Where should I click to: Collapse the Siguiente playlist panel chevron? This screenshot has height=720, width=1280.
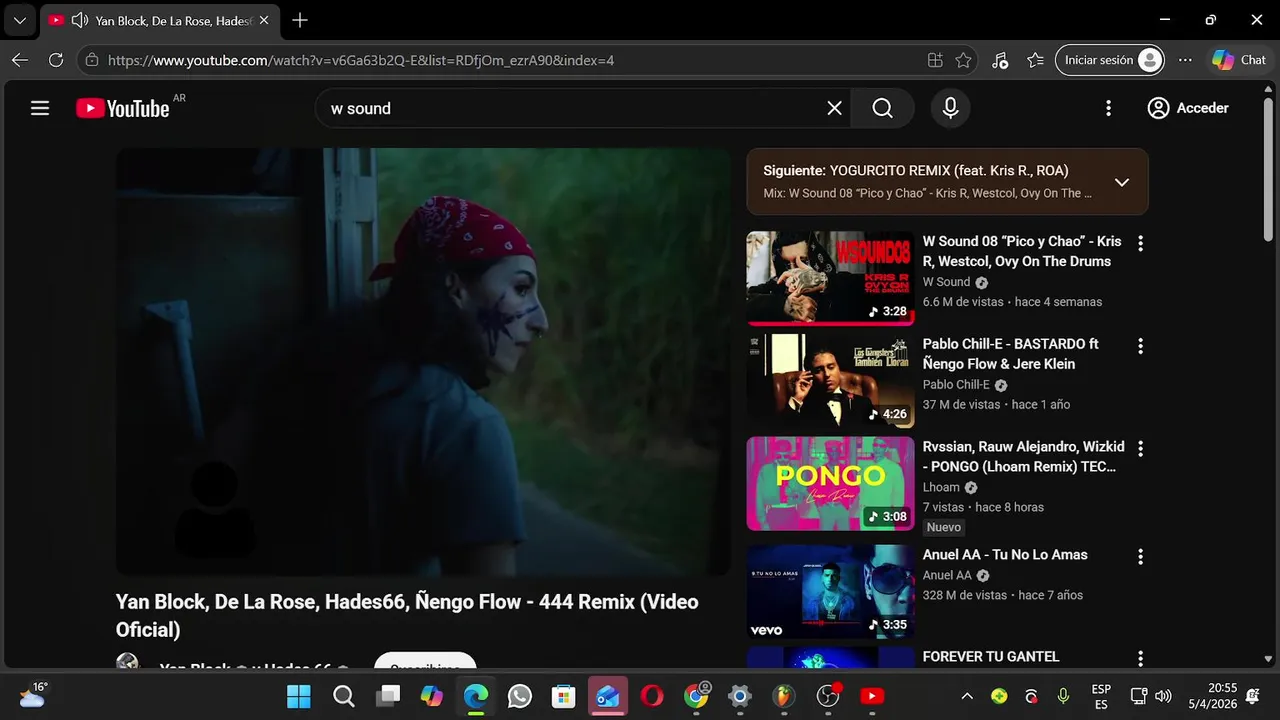click(x=1122, y=182)
